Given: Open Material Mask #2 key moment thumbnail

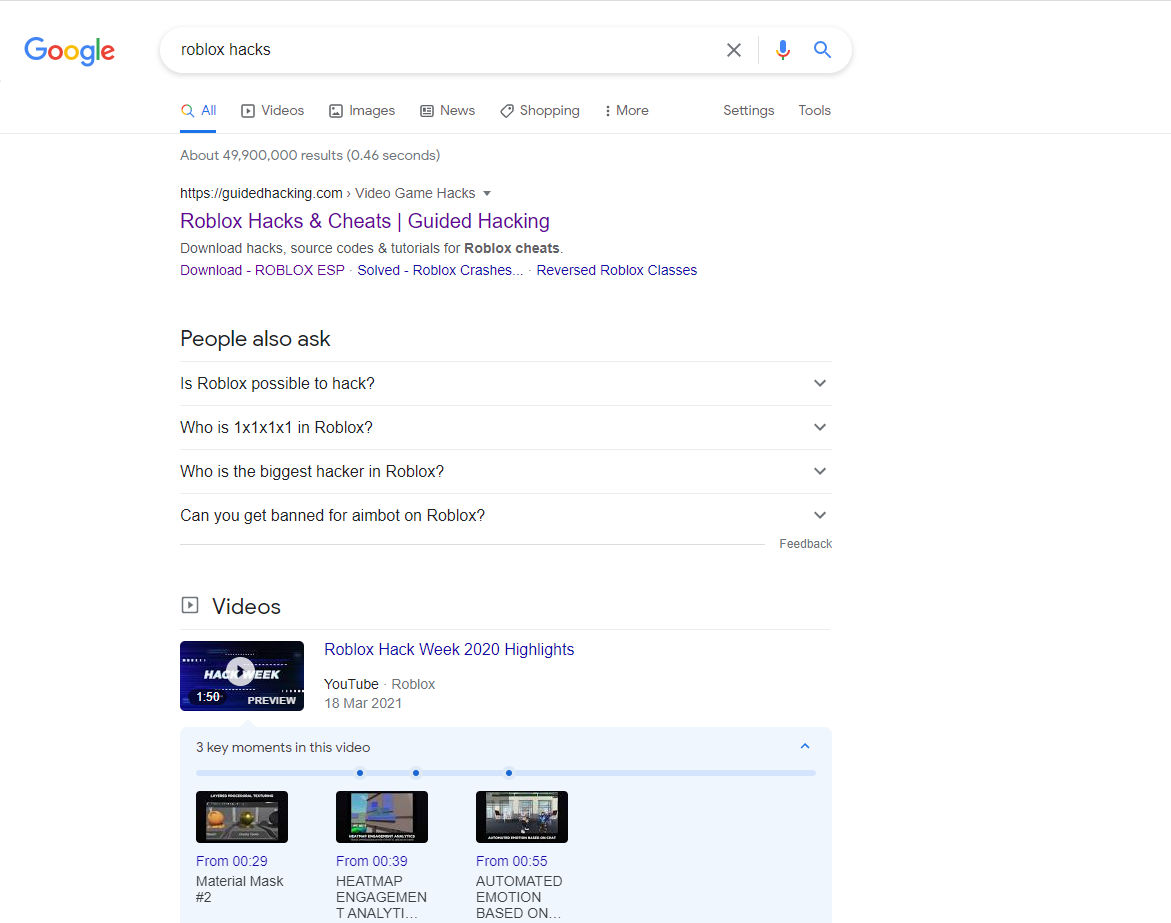Looking at the screenshot, I should [x=242, y=817].
